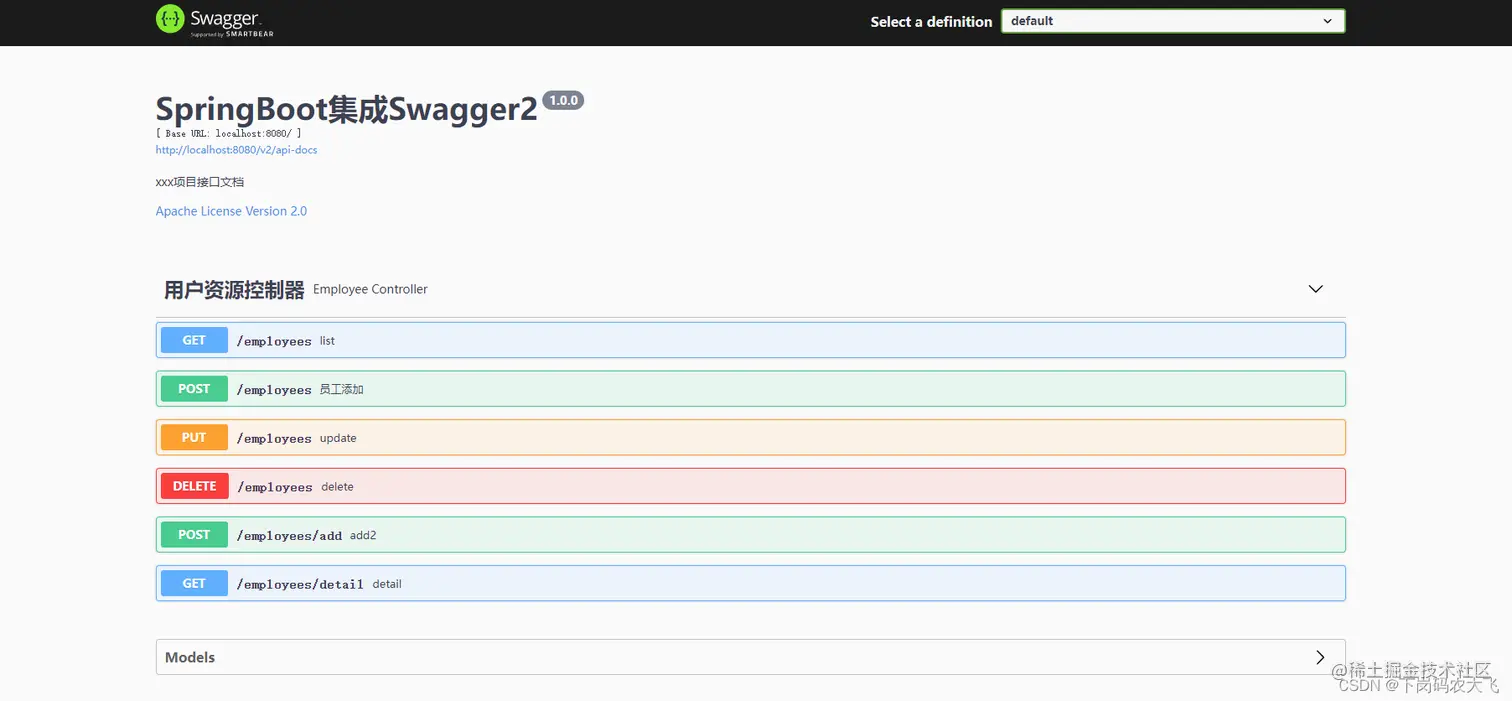1512x701 pixels.
Task: Click POST badge on /employees/add row
Action: [x=194, y=535]
